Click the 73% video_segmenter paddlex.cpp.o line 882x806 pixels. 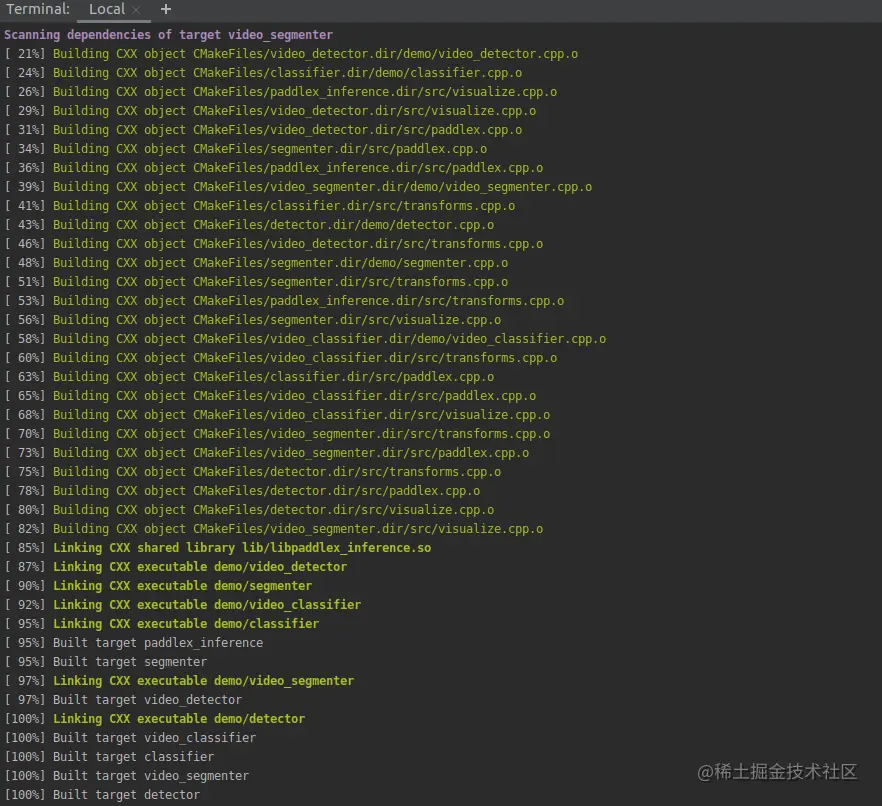pyautogui.click(x=267, y=453)
